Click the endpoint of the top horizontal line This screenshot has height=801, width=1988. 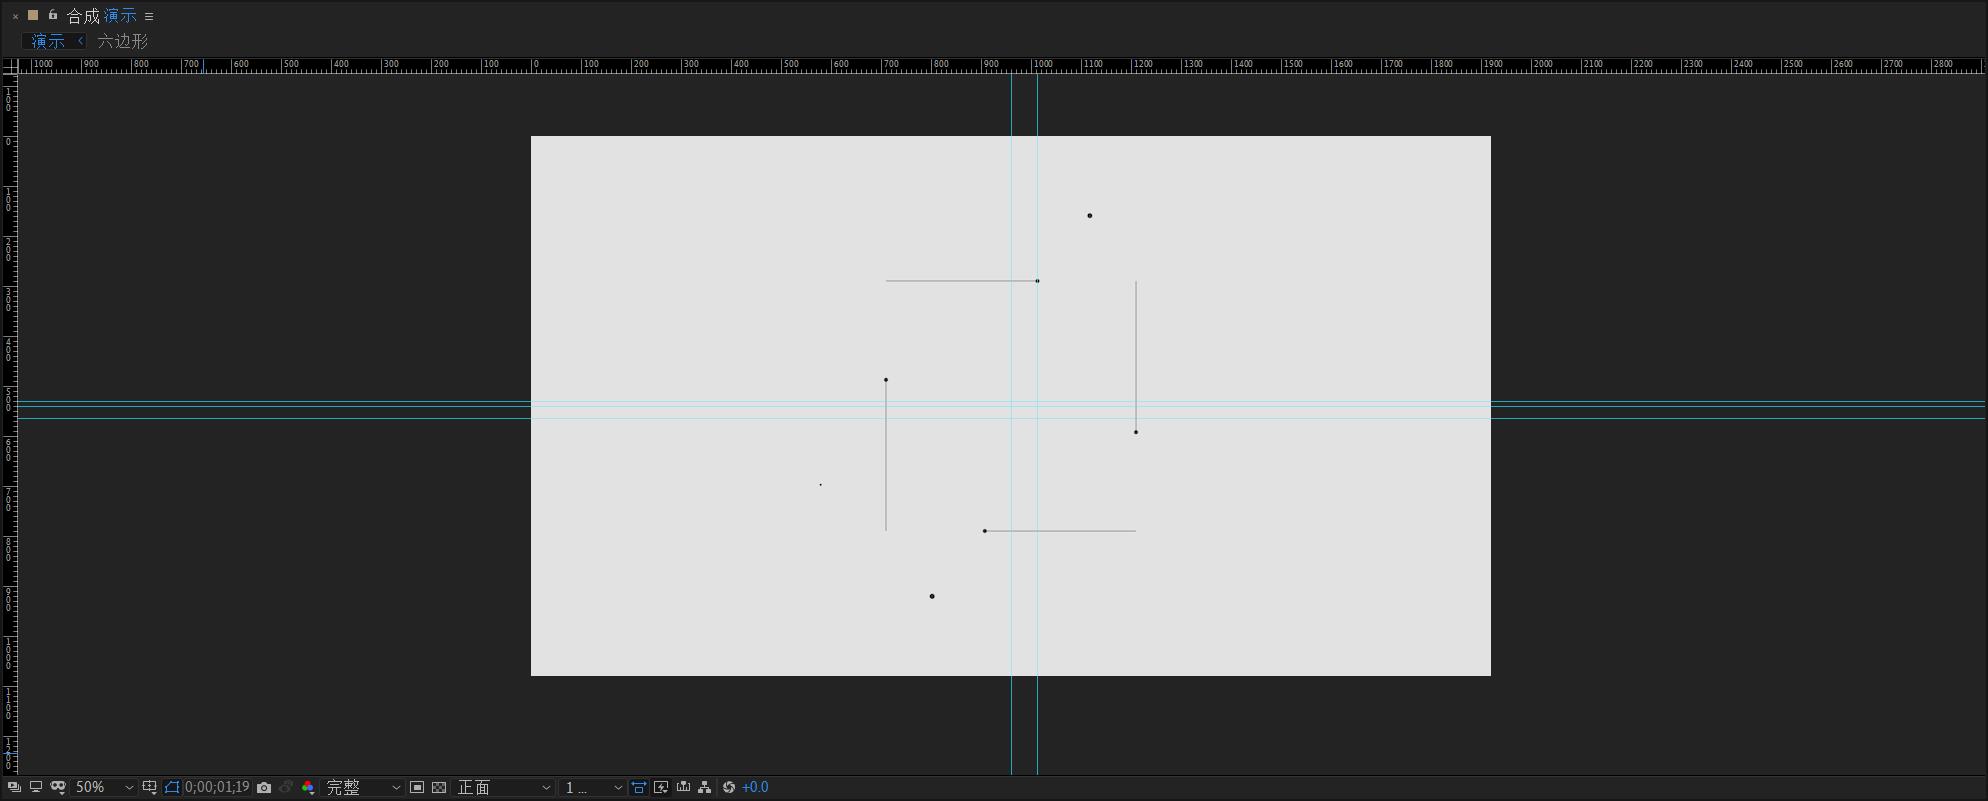point(1037,281)
